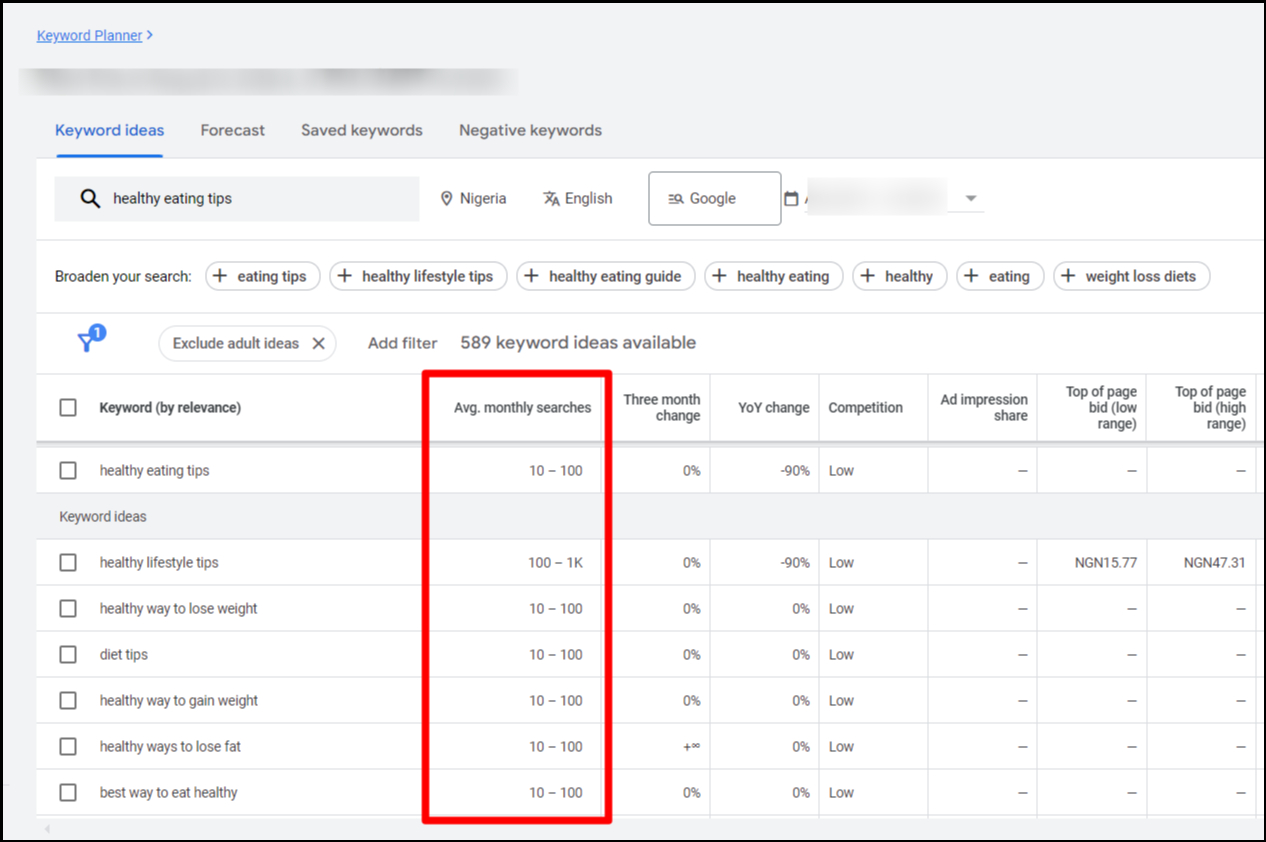Screen dimensions: 1266x842
Task: Click the 'Broaden your search:' label
Action: click(x=123, y=276)
